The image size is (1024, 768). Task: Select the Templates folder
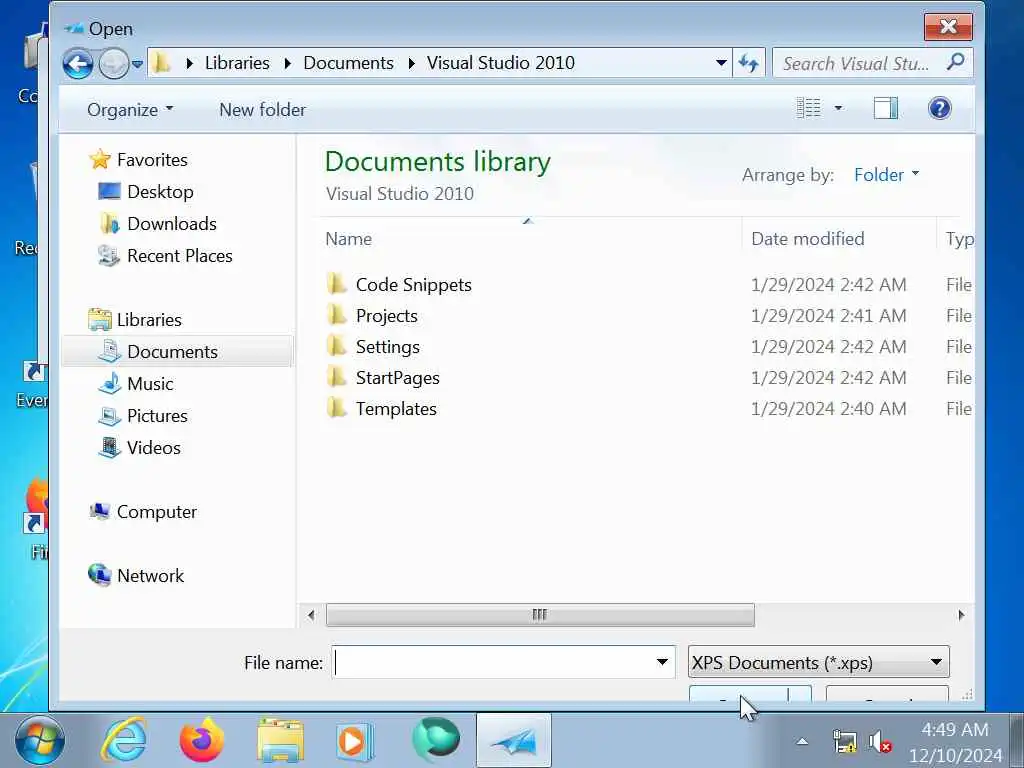point(396,409)
